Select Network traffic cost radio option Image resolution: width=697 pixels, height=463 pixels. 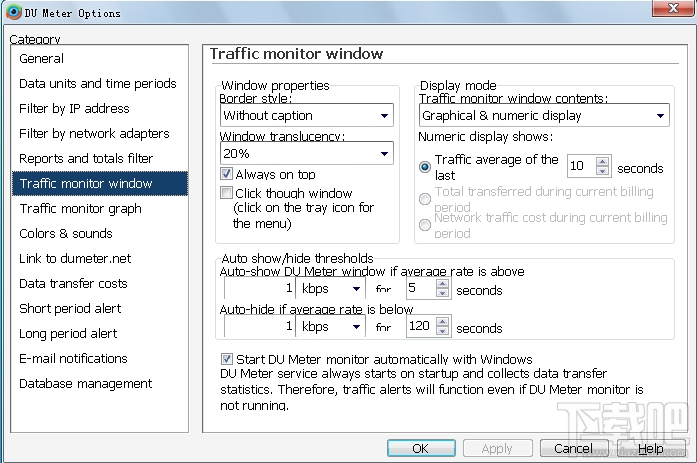click(425, 225)
